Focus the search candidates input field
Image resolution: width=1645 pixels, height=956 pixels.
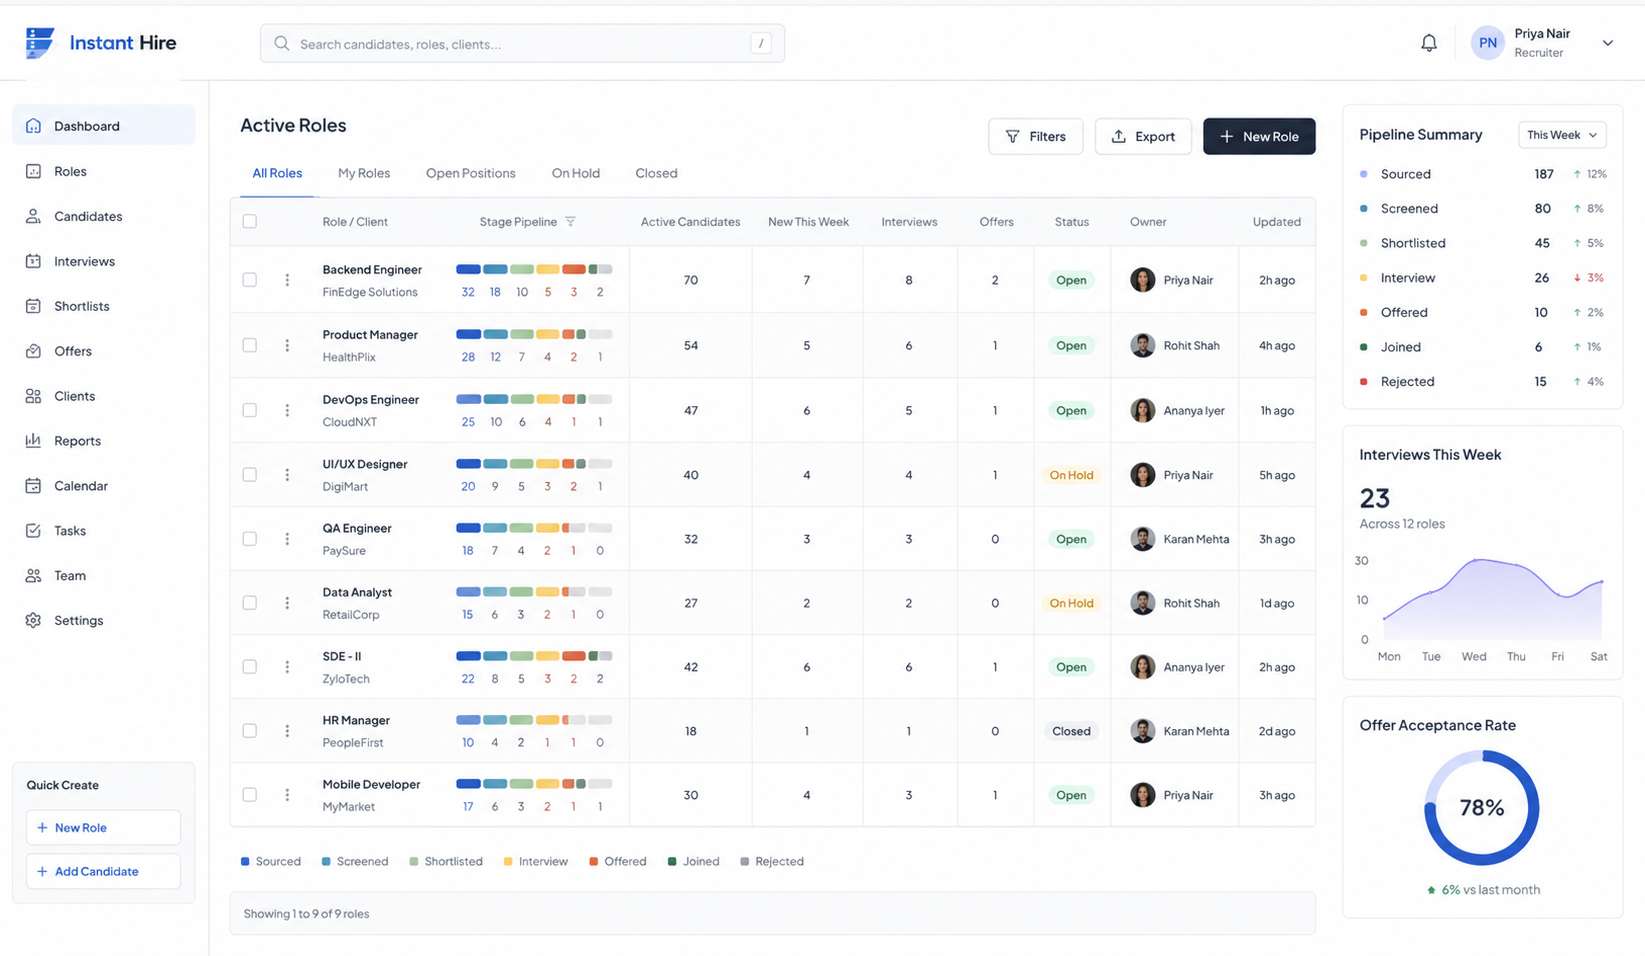pos(522,44)
